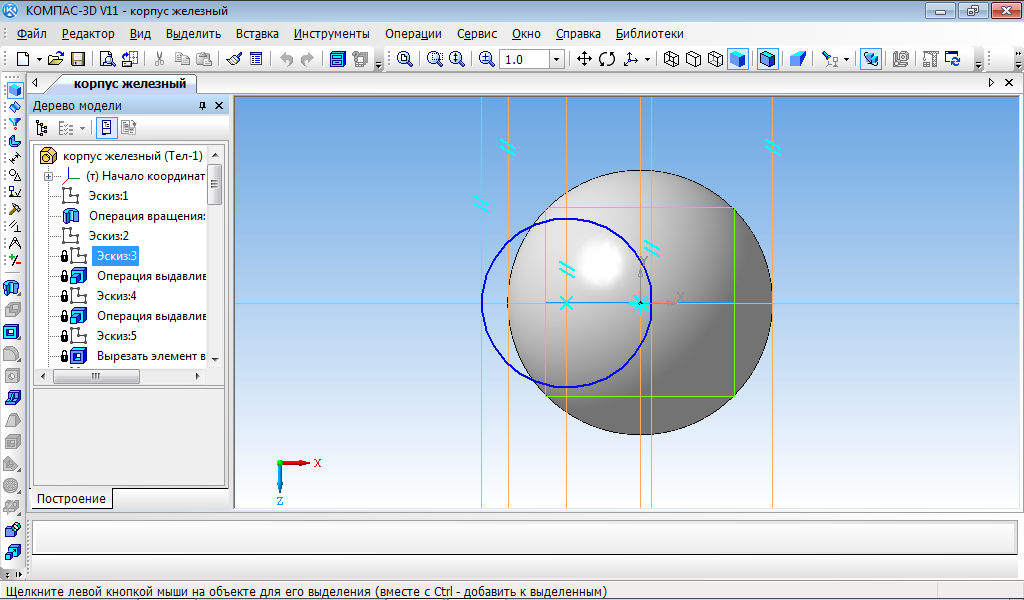The width and height of the screenshot is (1024, 600).
Task: Toggle the perspective projection button
Action: [x=797, y=60]
